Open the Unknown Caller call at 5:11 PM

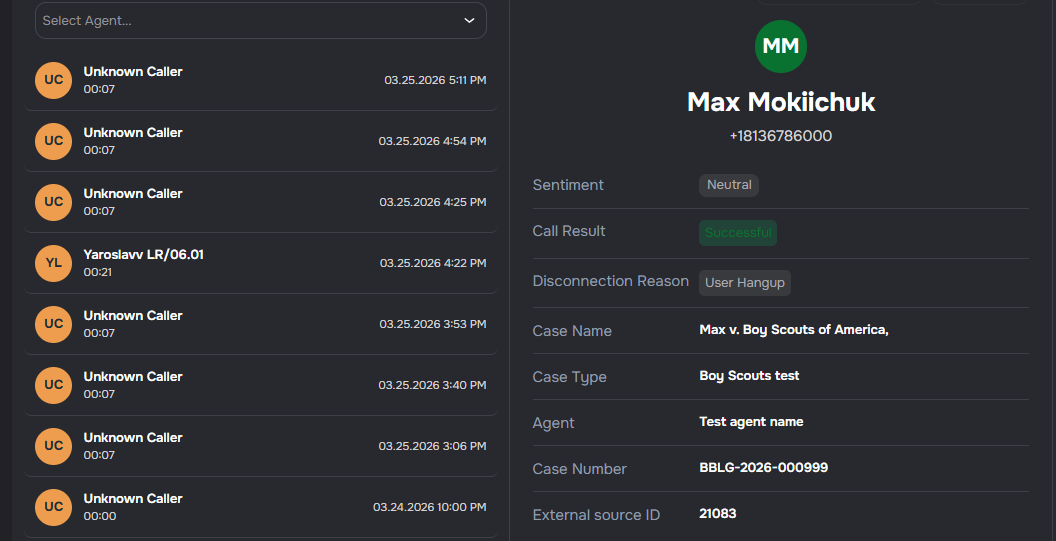pyautogui.click(x=260, y=80)
